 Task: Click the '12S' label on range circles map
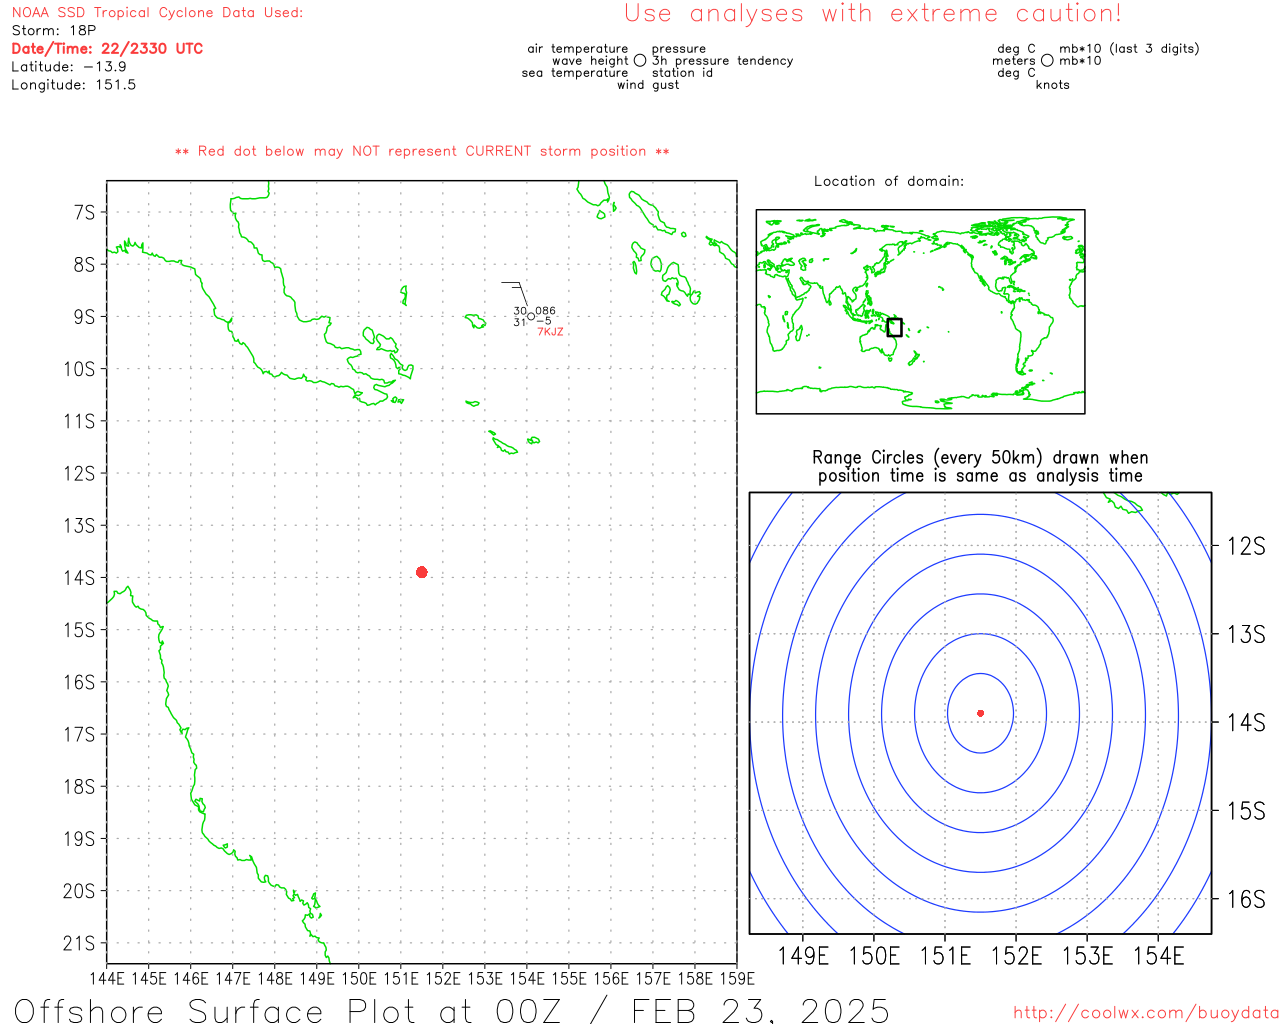pyautogui.click(x=1246, y=546)
